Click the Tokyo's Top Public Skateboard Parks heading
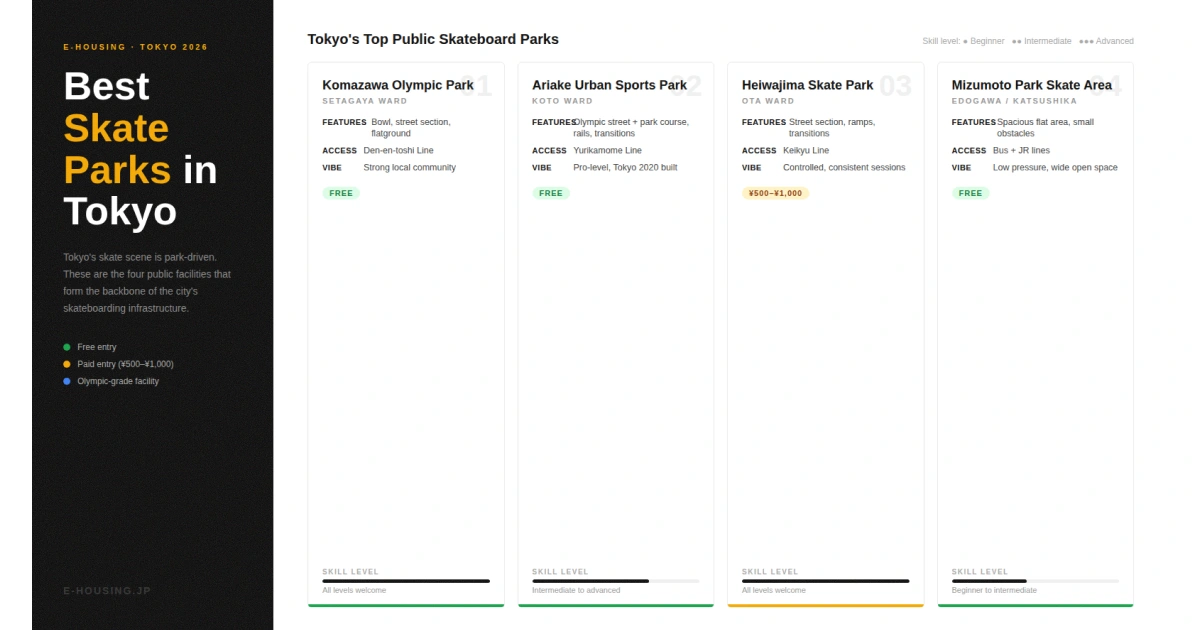The height and width of the screenshot is (630, 1200). pos(433,39)
